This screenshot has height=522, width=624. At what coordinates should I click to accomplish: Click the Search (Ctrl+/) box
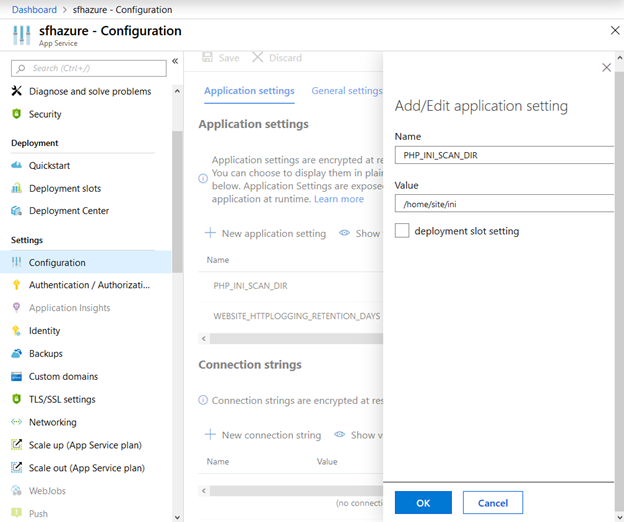click(89, 68)
